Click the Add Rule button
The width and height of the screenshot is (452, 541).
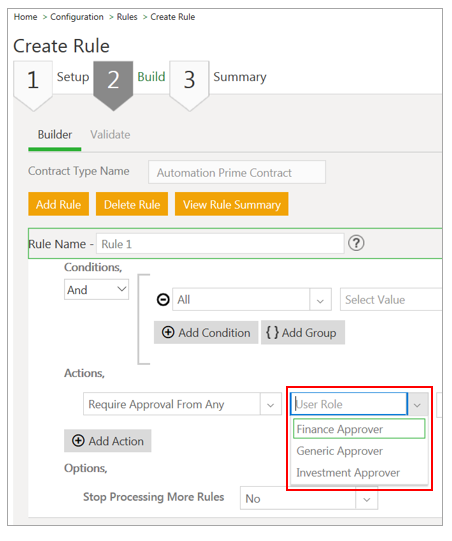pos(59,204)
